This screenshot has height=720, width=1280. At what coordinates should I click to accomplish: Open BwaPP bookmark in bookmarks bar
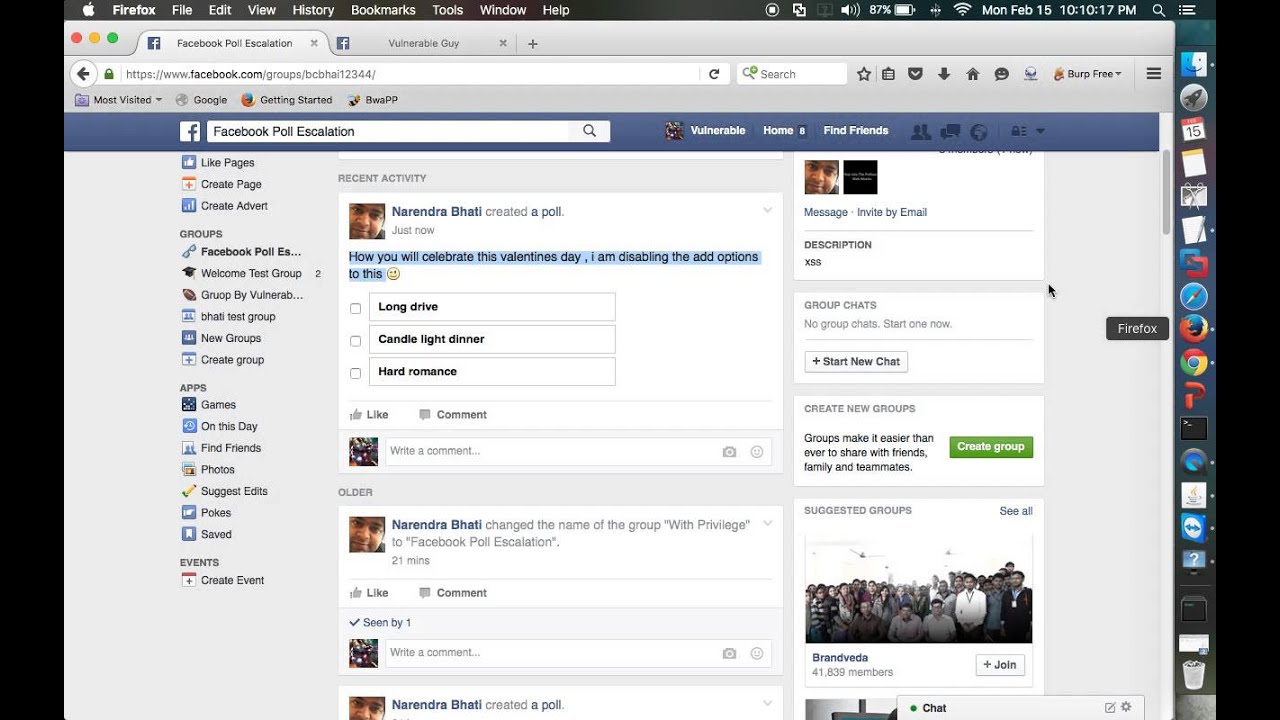pos(373,100)
